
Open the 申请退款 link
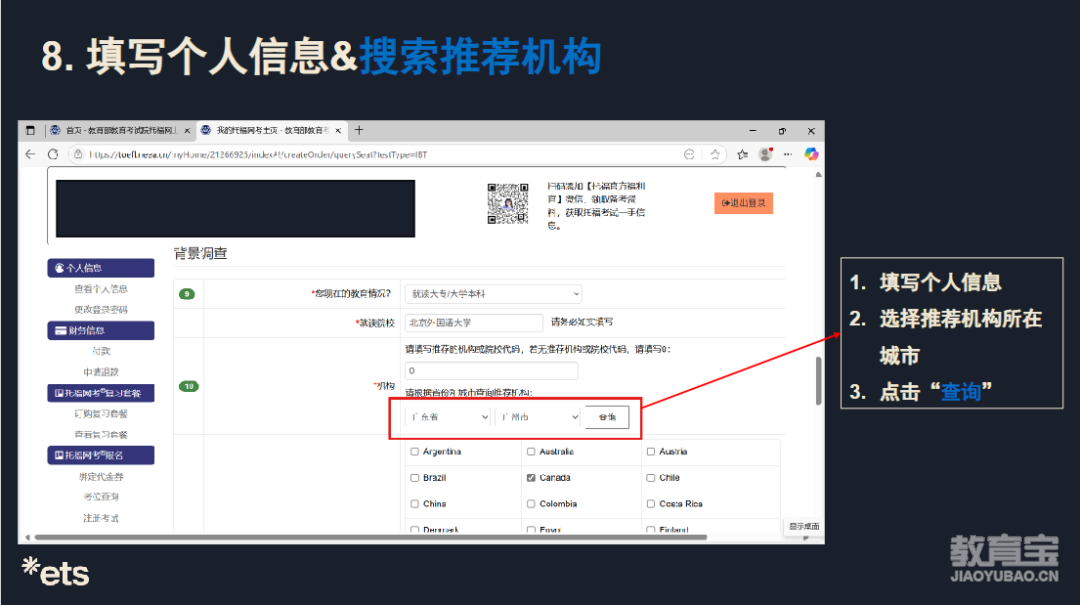101,372
